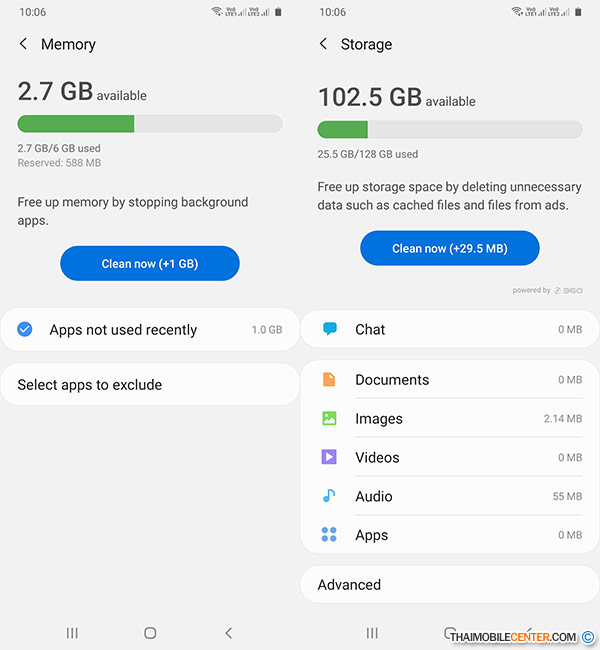
Task: Open Select apps to exclude
Action: click(150, 385)
